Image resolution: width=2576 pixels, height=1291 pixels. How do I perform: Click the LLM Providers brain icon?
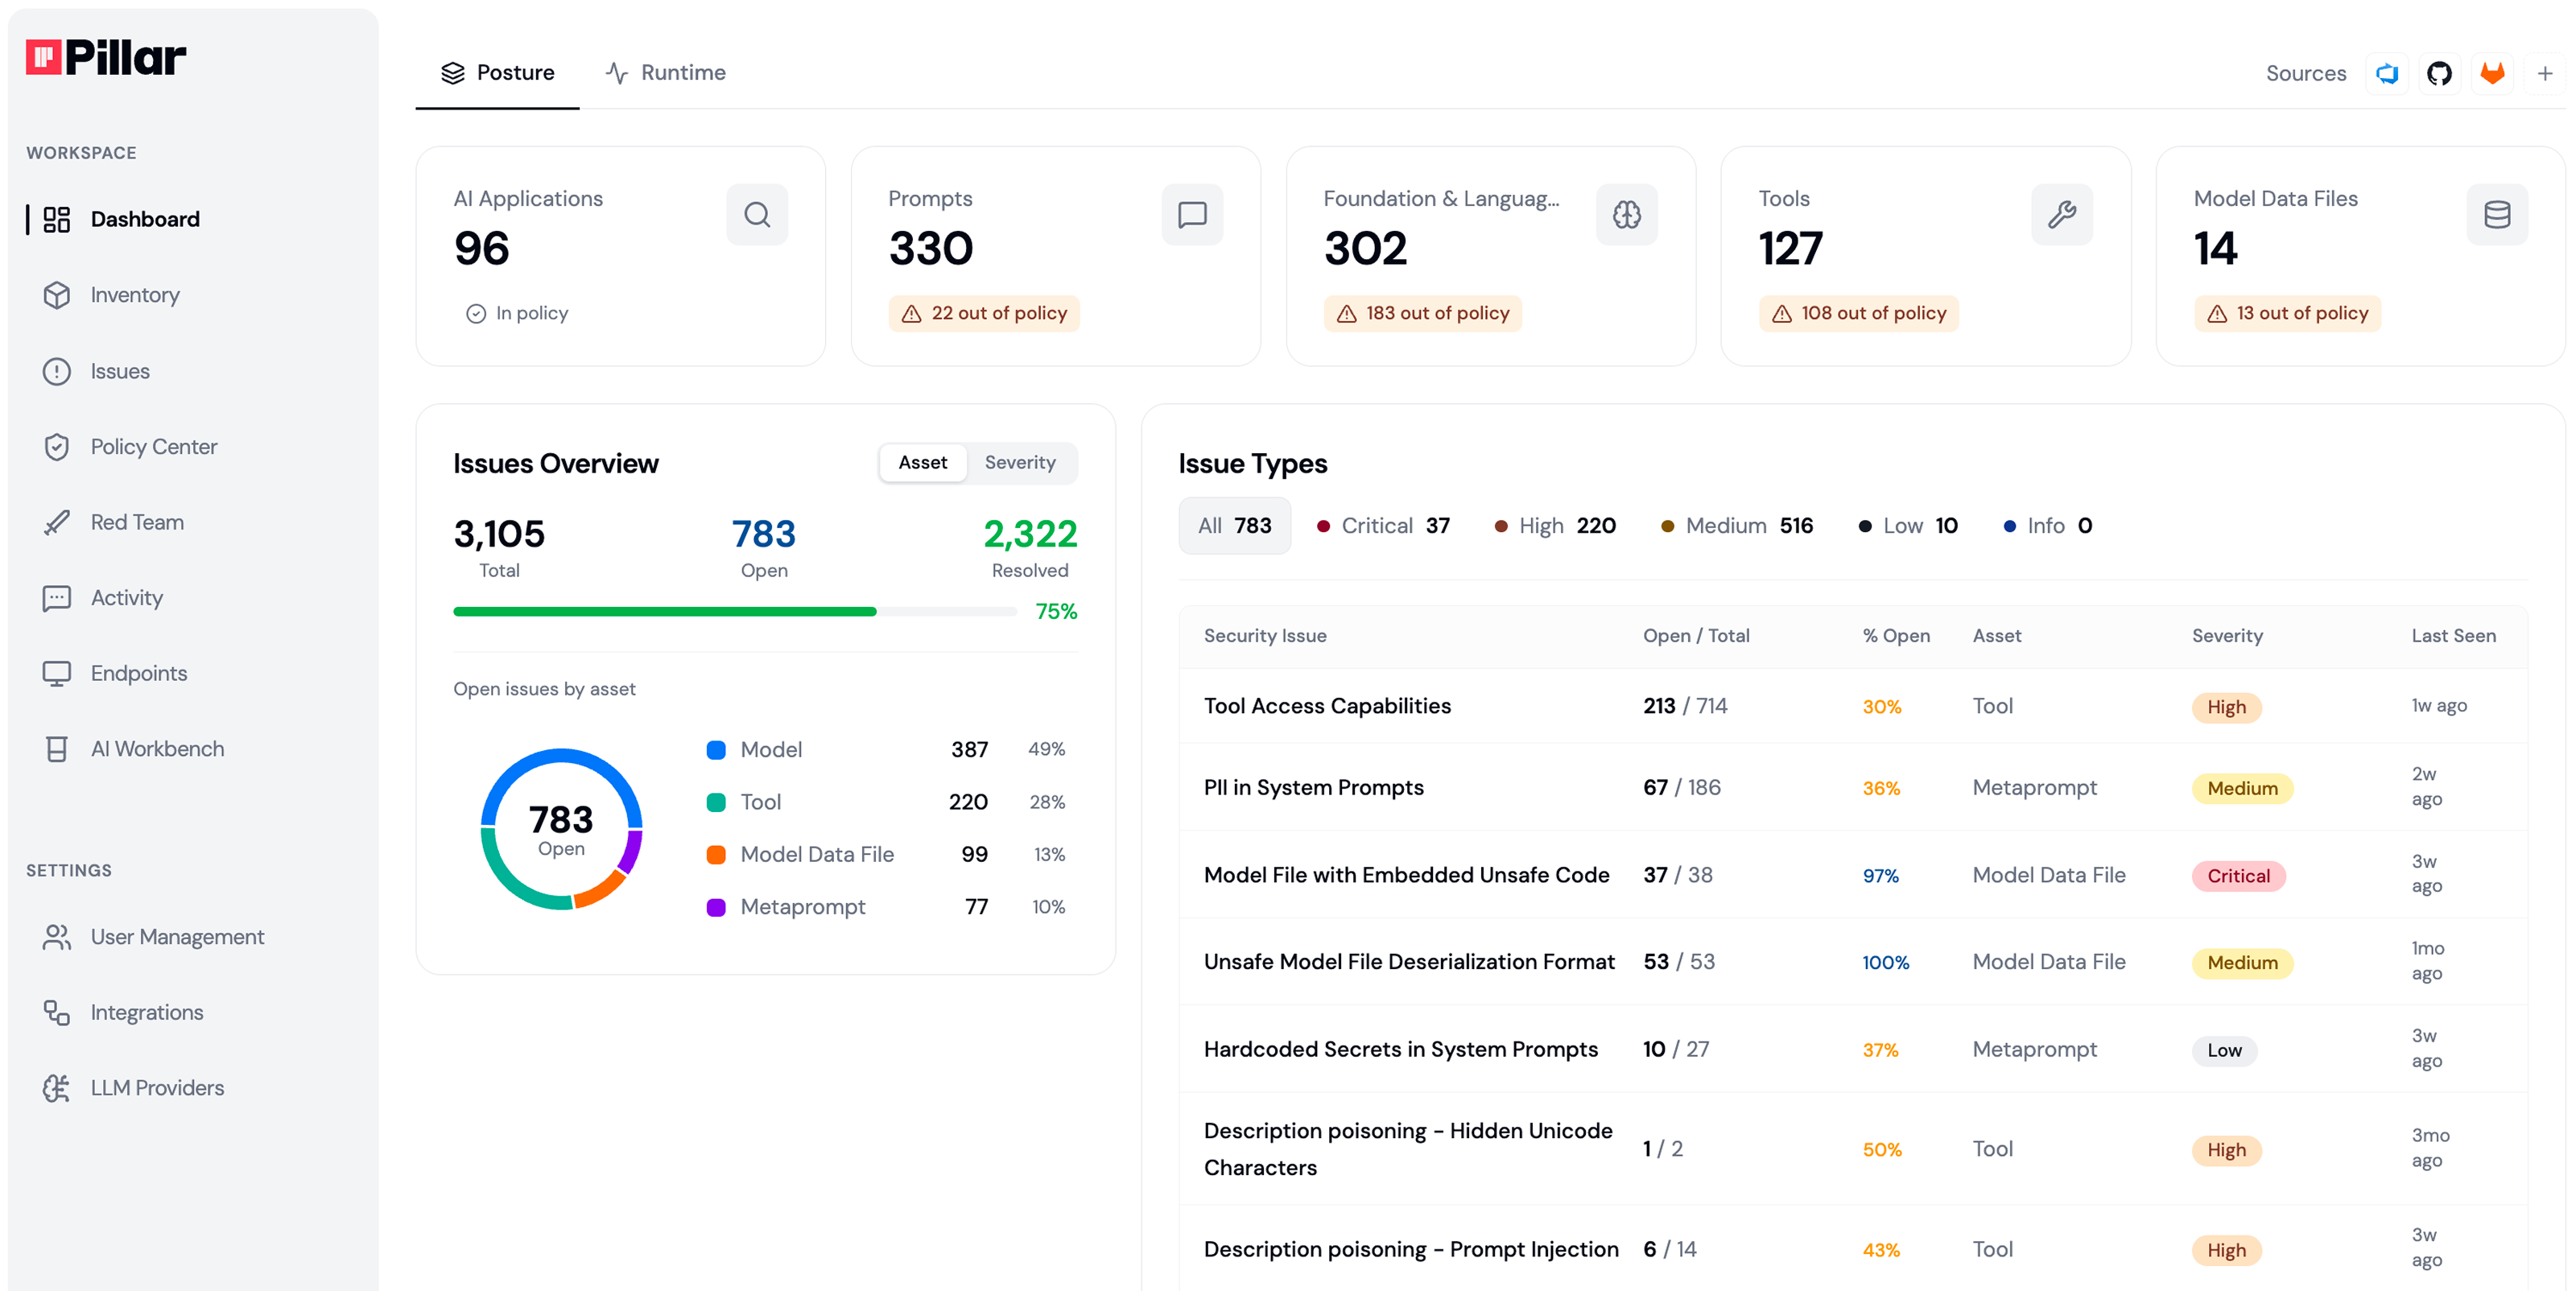point(57,1088)
